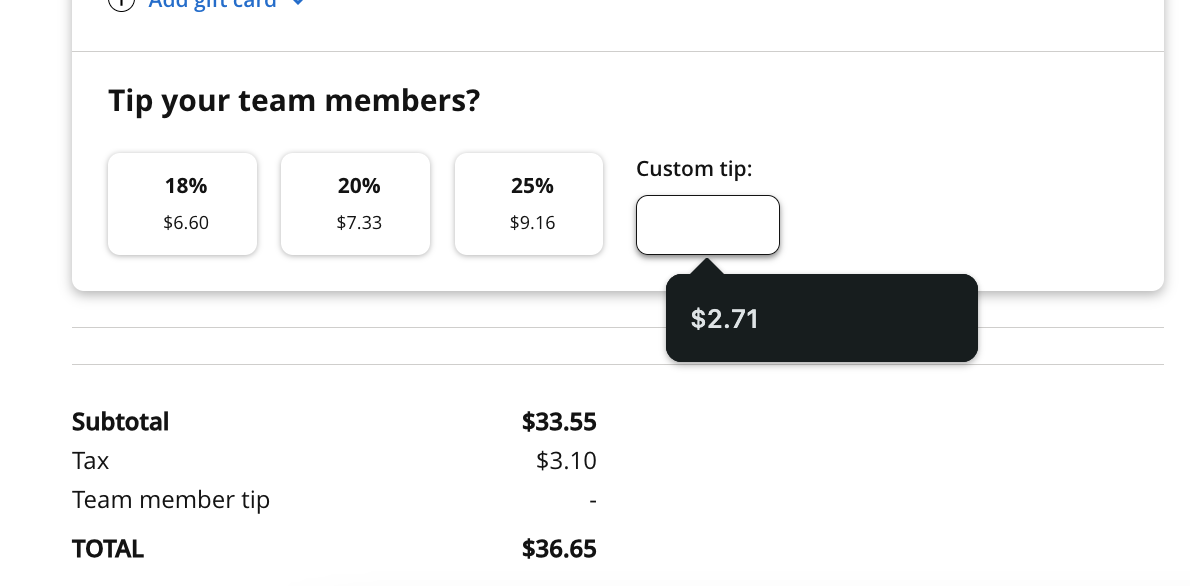The image size is (1190, 586).
Task: Click the Tax amount of $3.10
Action: (x=565, y=460)
